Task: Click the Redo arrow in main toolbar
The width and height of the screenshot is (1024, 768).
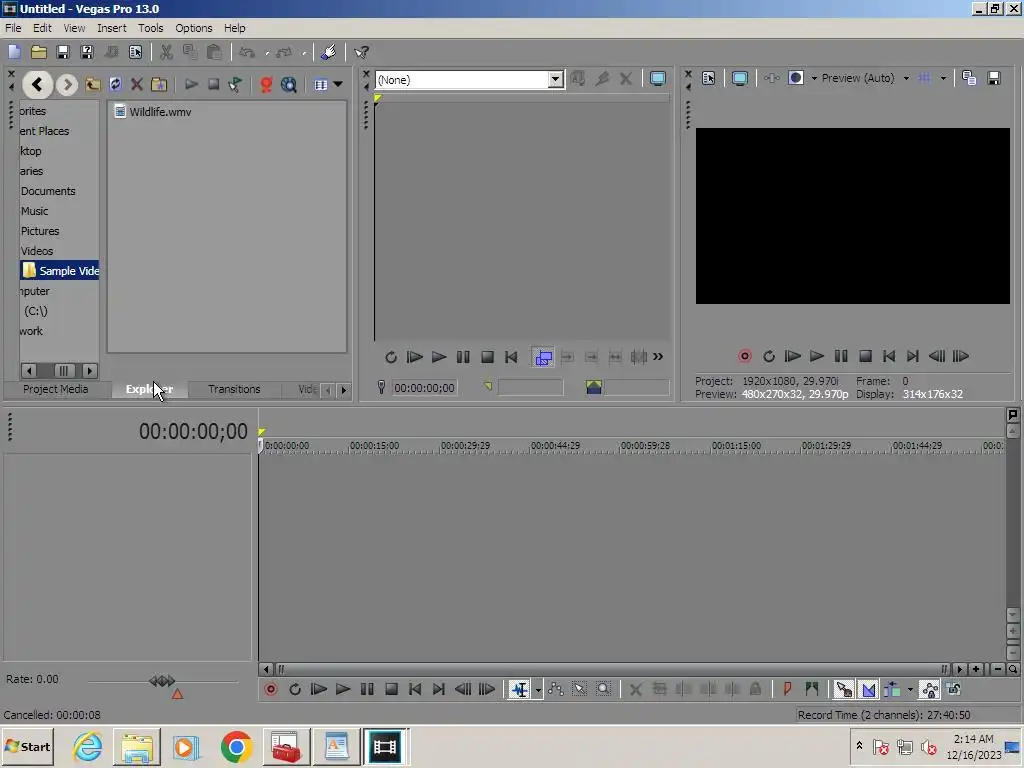Action: pos(285,52)
